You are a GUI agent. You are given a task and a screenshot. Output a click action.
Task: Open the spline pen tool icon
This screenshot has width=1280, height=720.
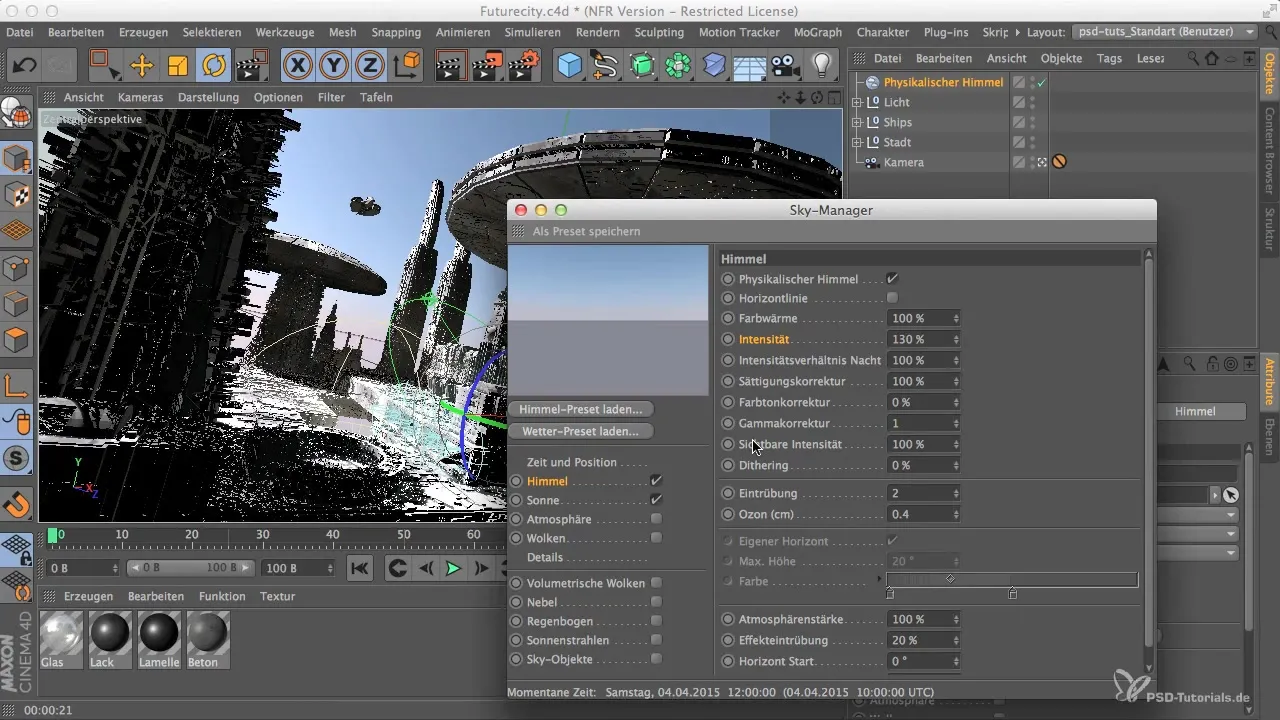(605, 67)
